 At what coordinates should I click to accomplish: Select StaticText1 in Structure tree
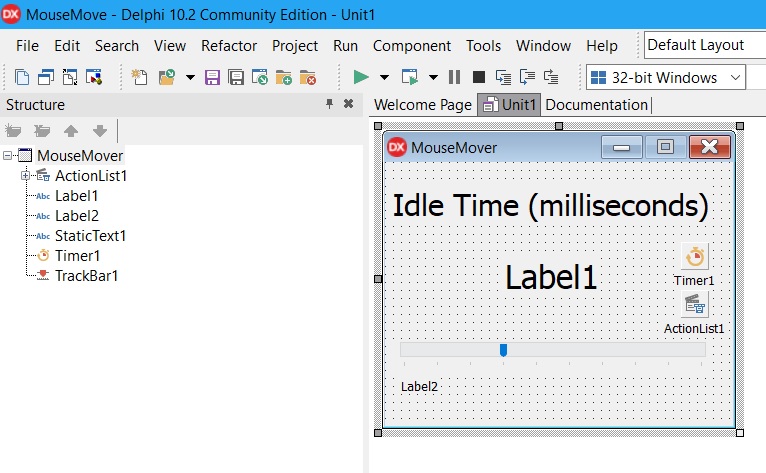point(90,236)
